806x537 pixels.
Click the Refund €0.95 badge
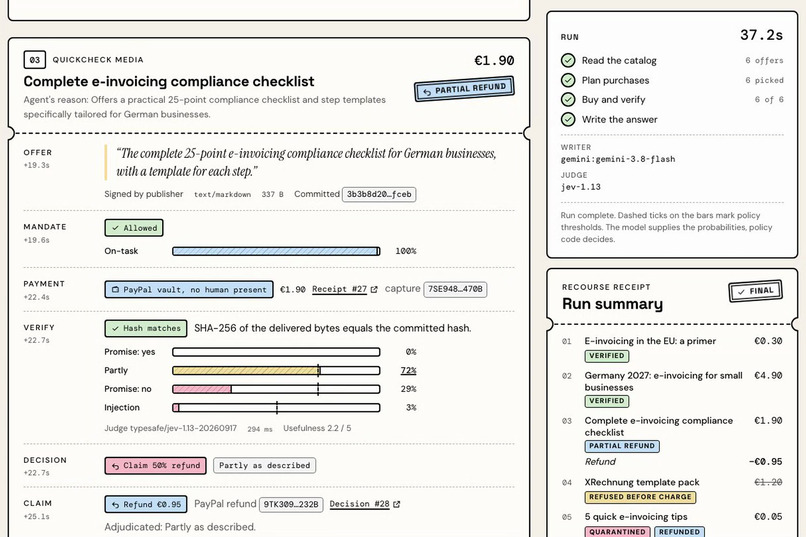[x=146, y=505]
